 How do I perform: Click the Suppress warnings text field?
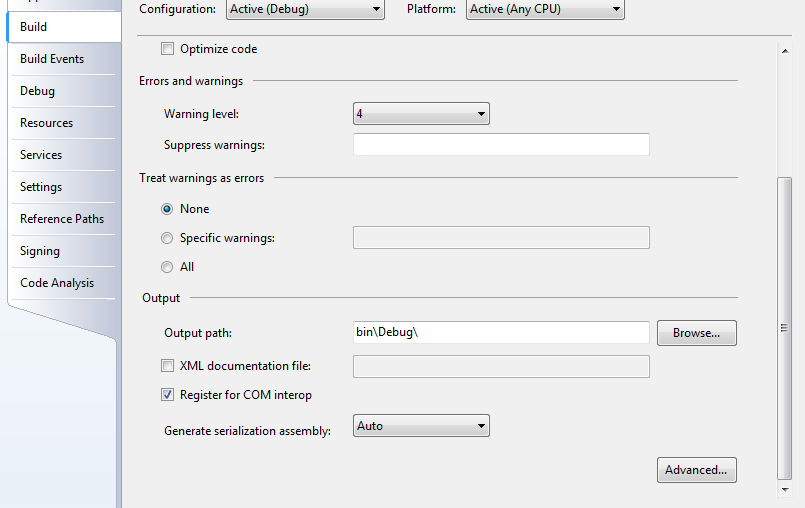[x=501, y=144]
